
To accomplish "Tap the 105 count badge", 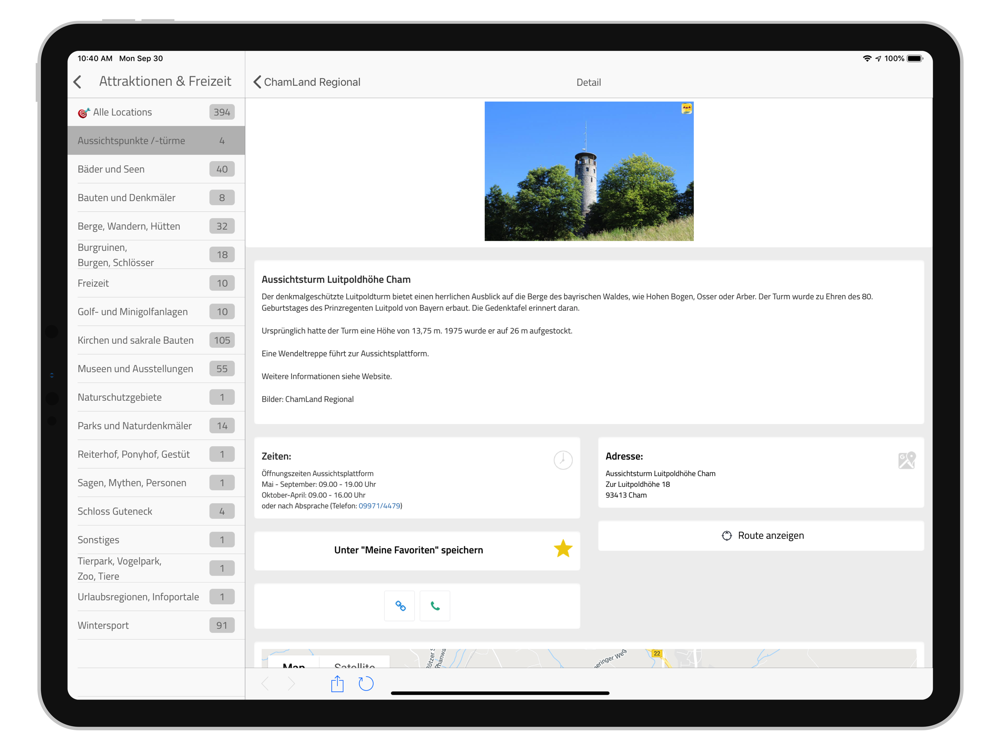I will (x=222, y=340).
